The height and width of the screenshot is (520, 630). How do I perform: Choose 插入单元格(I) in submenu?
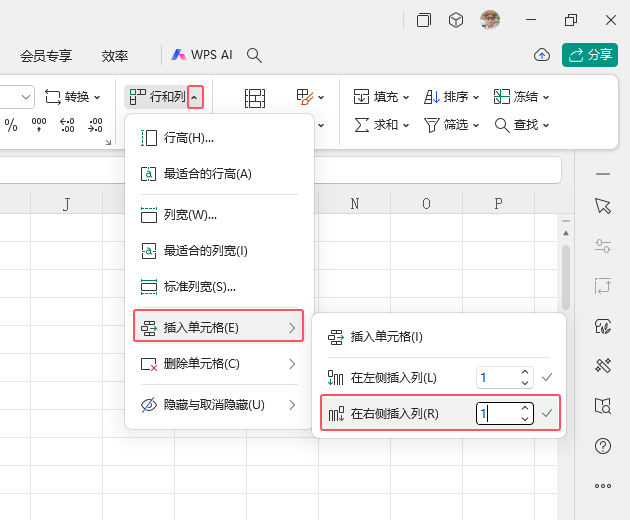point(439,337)
